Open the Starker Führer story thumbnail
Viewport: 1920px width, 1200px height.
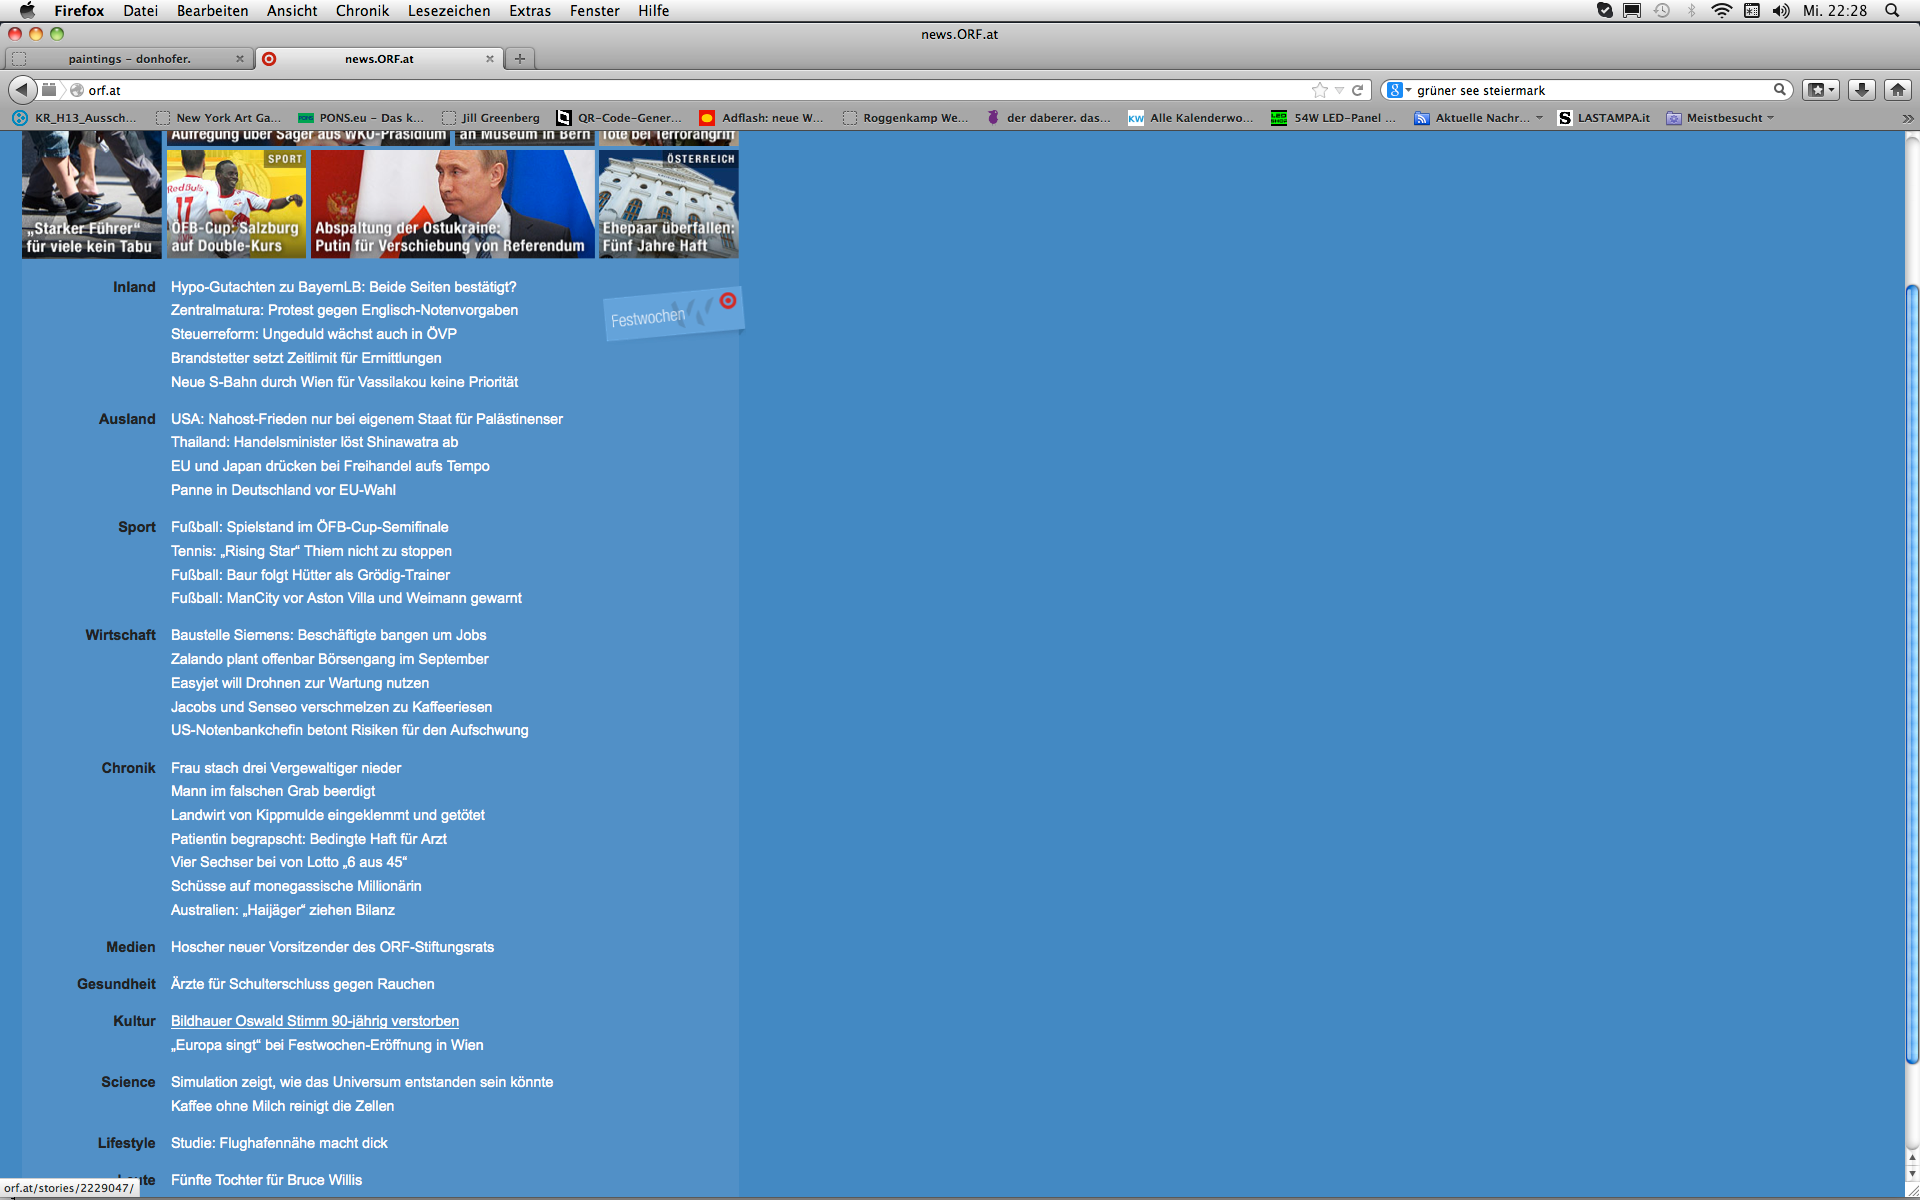coord(91,195)
